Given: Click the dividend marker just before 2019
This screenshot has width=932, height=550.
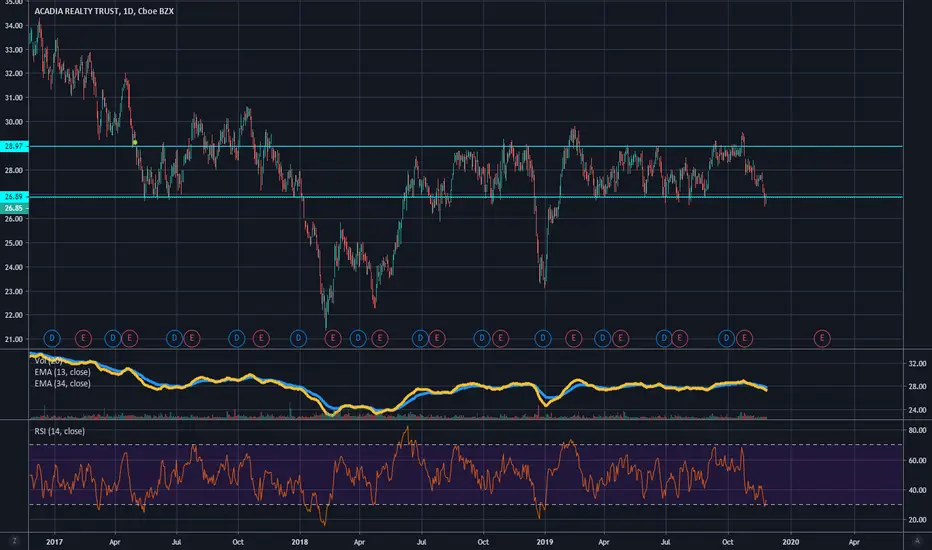Looking at the screenshot, I should tap(543, 338).
